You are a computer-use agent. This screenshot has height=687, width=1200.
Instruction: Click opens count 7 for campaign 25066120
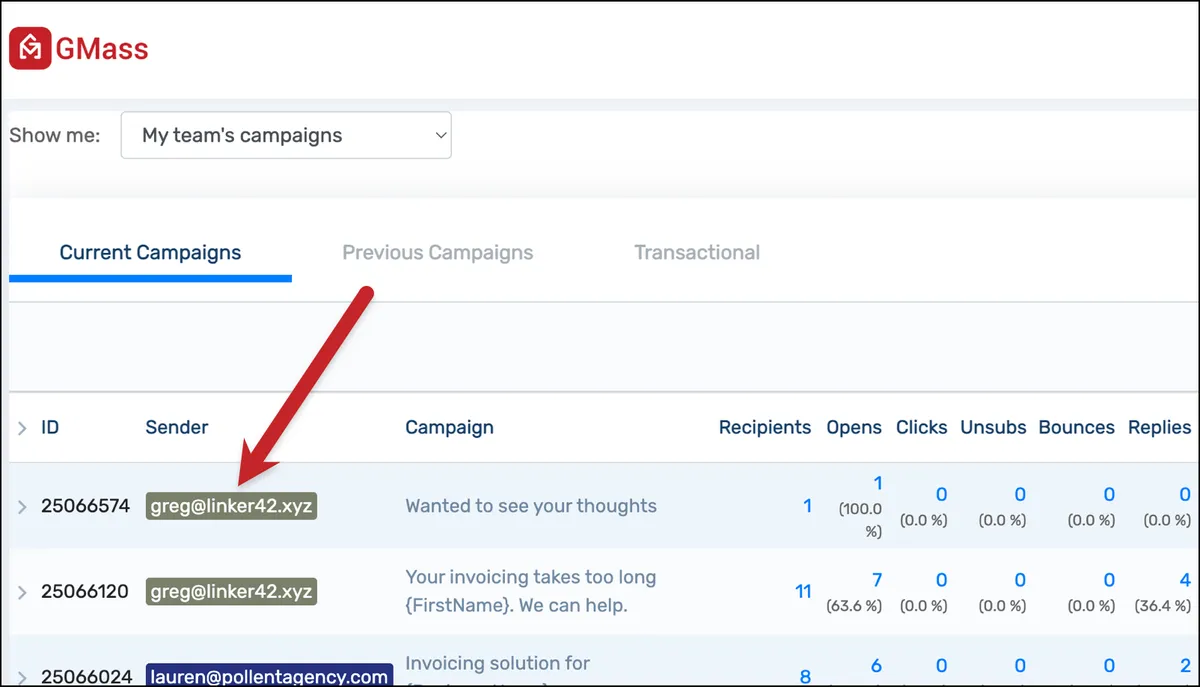[877, 580]
